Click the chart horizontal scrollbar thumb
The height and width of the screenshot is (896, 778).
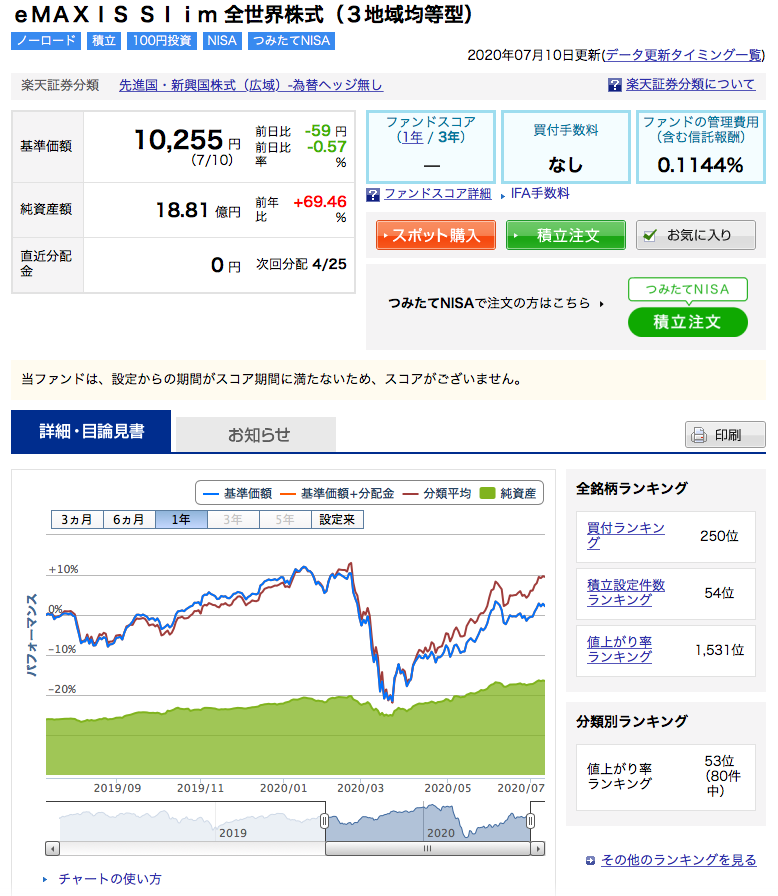428,849
